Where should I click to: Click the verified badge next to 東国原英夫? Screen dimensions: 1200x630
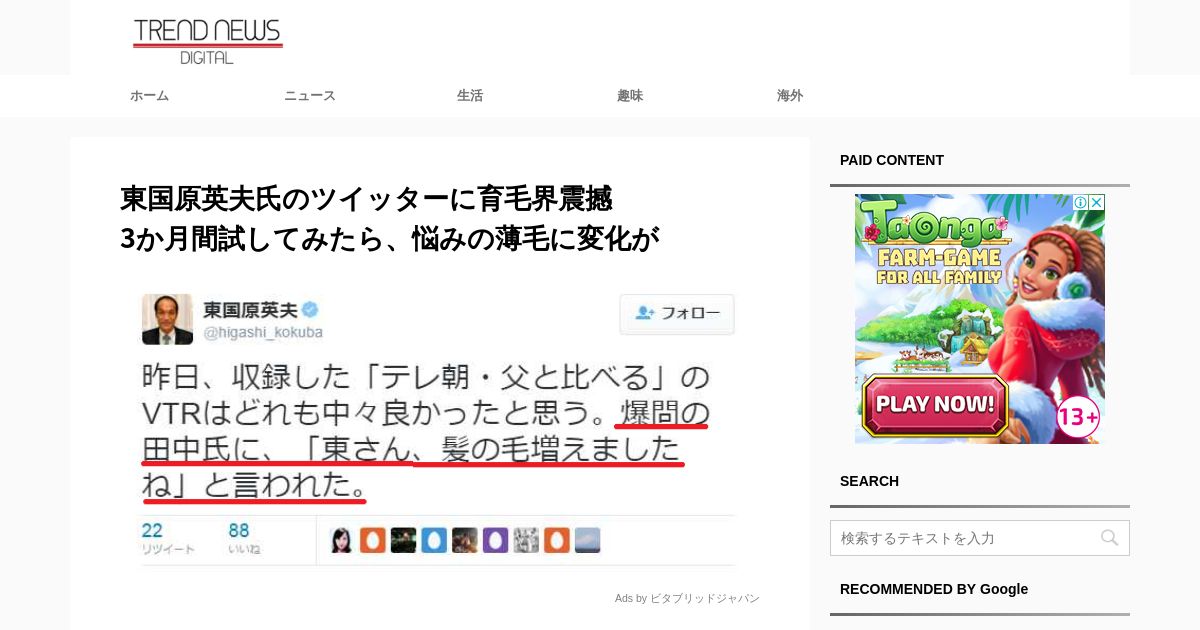tap(310, 310)
